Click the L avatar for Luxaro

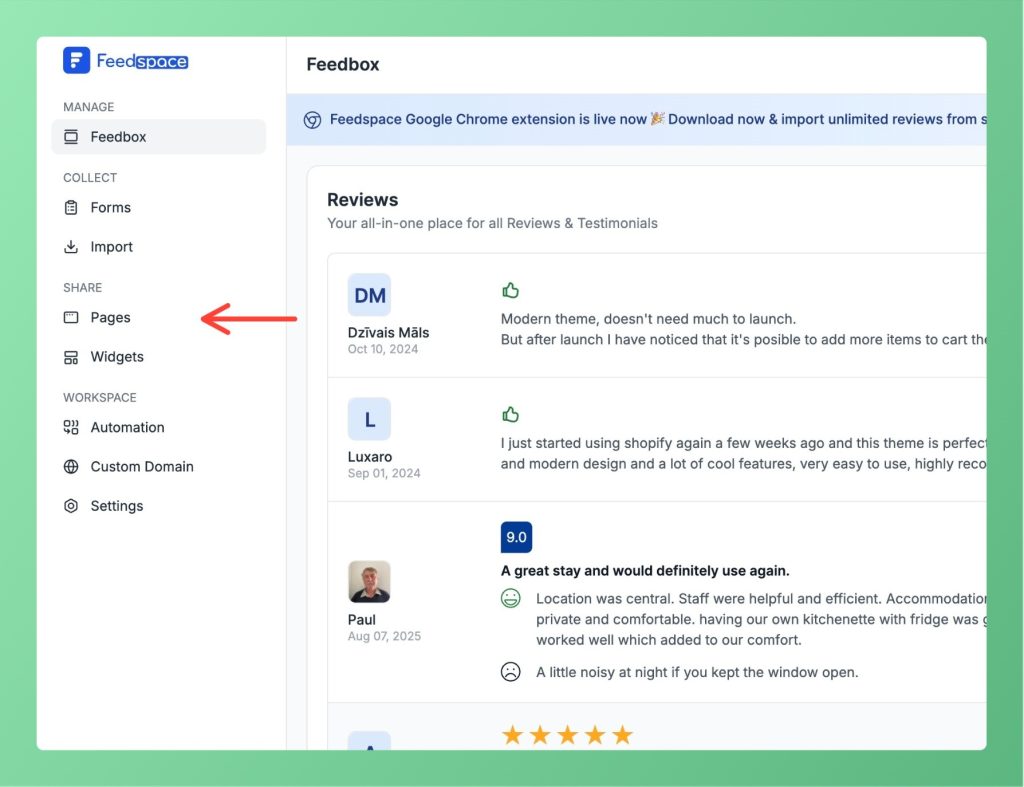369,419
